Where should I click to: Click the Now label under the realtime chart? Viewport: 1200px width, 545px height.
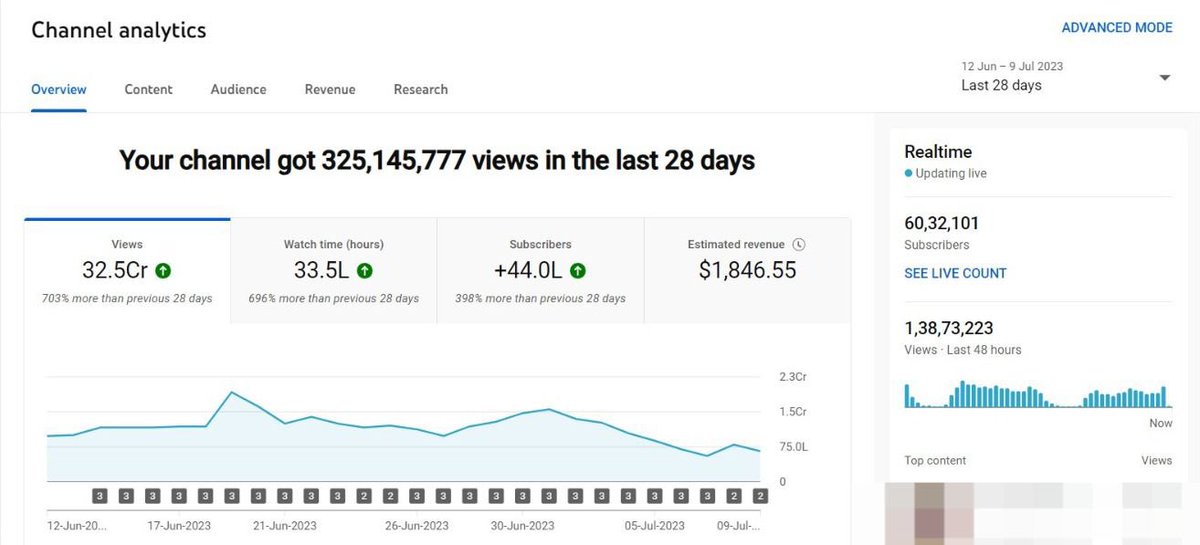coord(1161,423)
